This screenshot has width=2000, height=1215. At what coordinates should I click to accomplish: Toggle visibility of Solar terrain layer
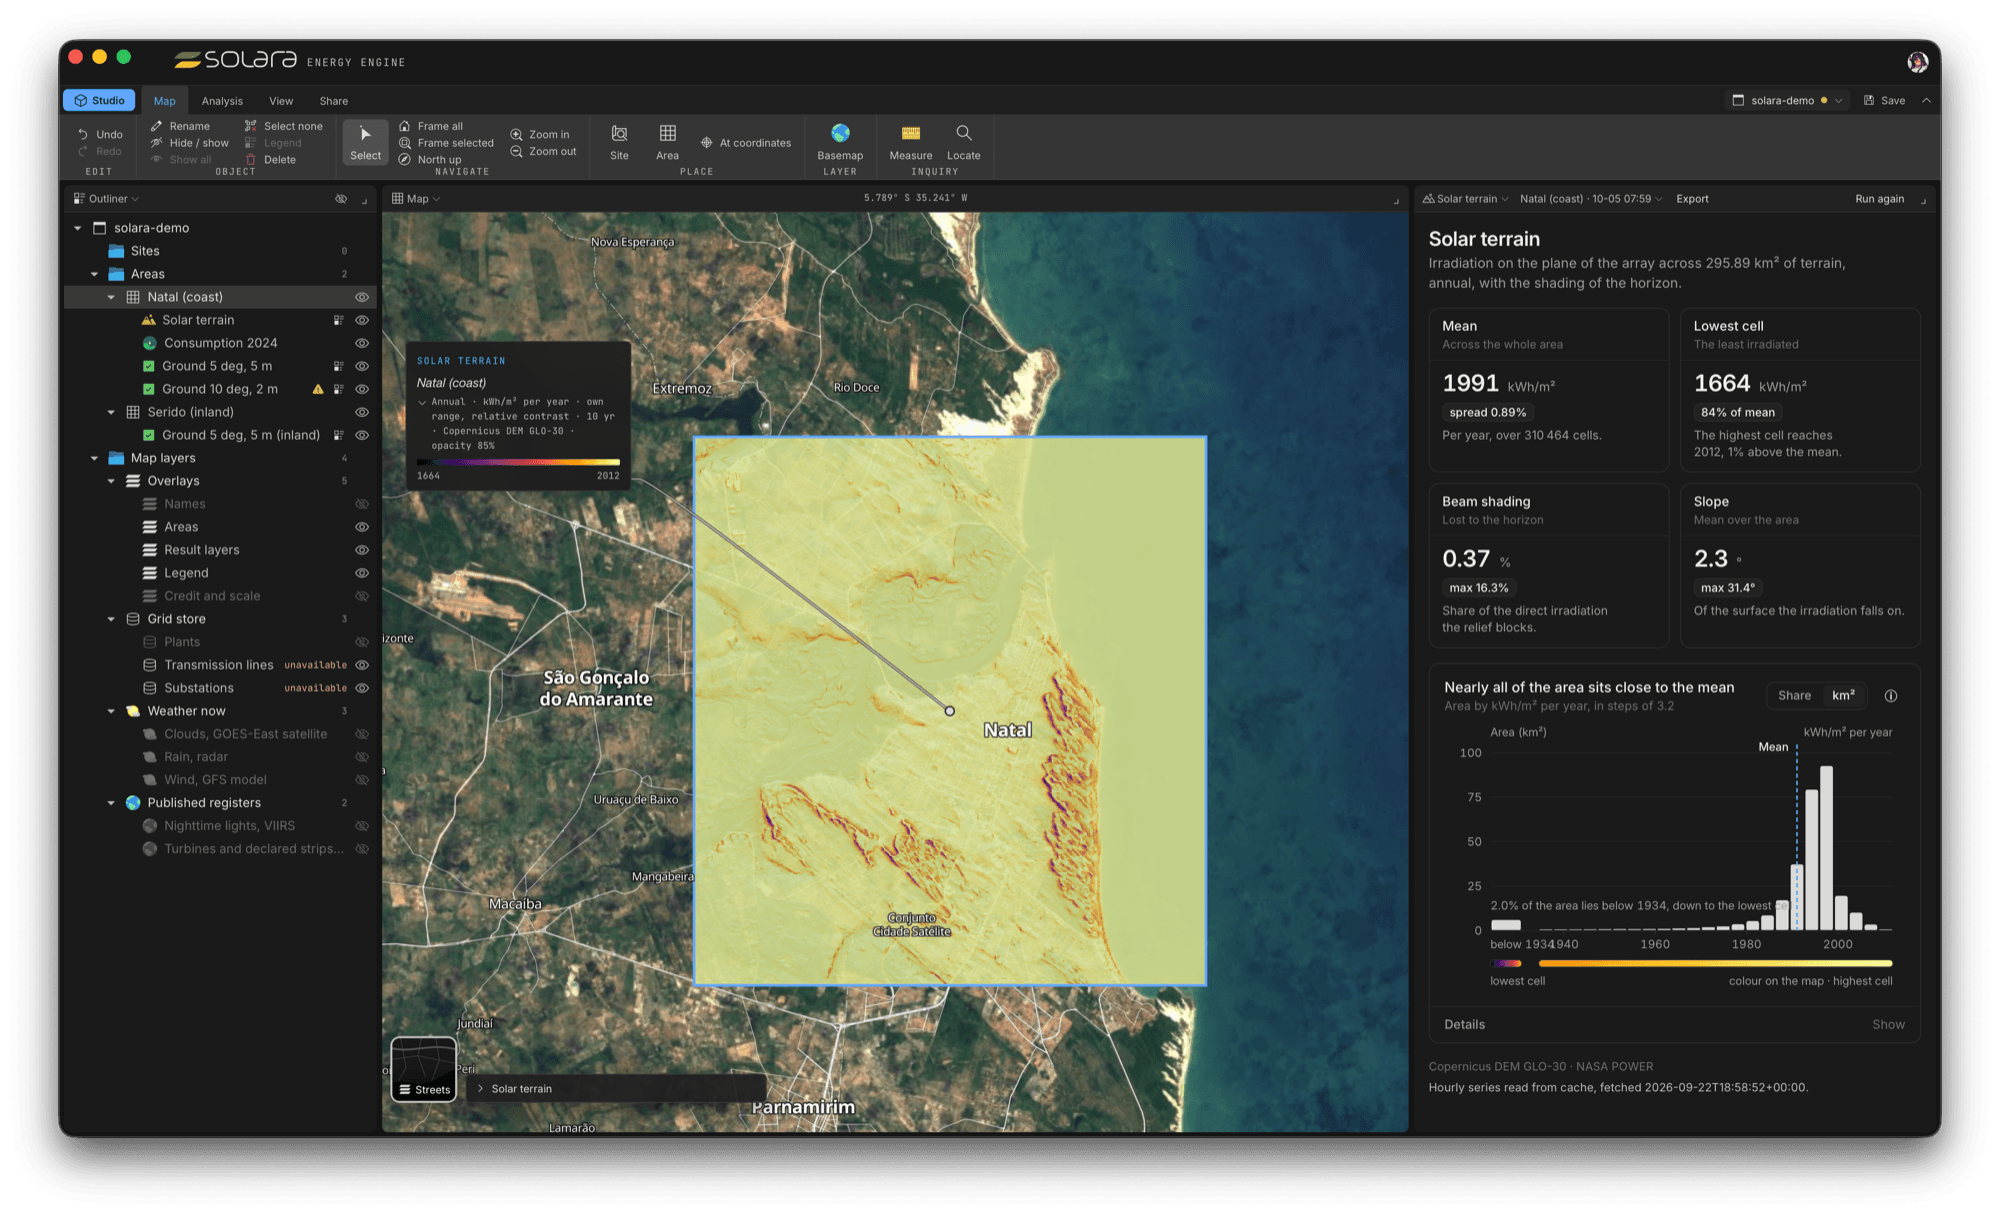coord(362,320)
